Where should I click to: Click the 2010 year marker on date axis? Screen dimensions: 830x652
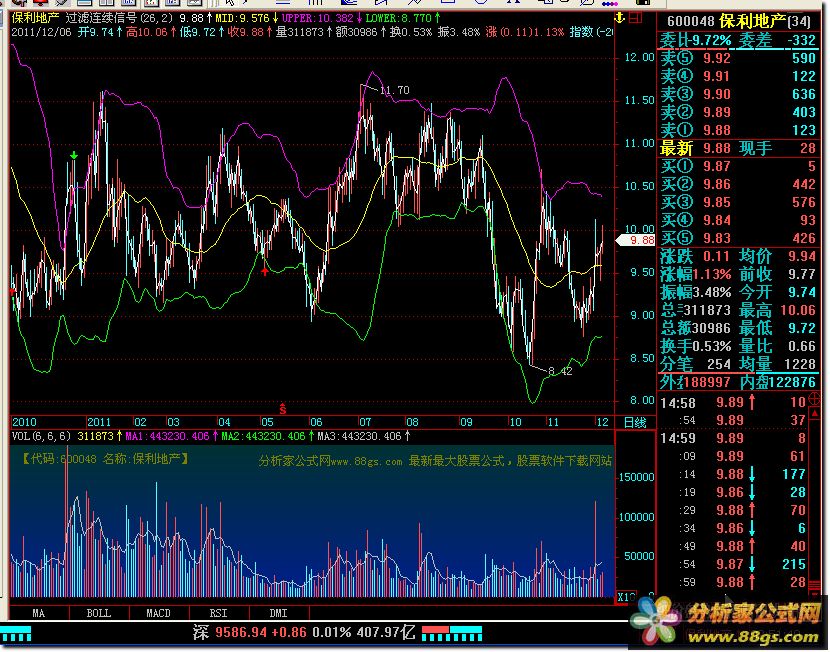[x=24, y=422]
